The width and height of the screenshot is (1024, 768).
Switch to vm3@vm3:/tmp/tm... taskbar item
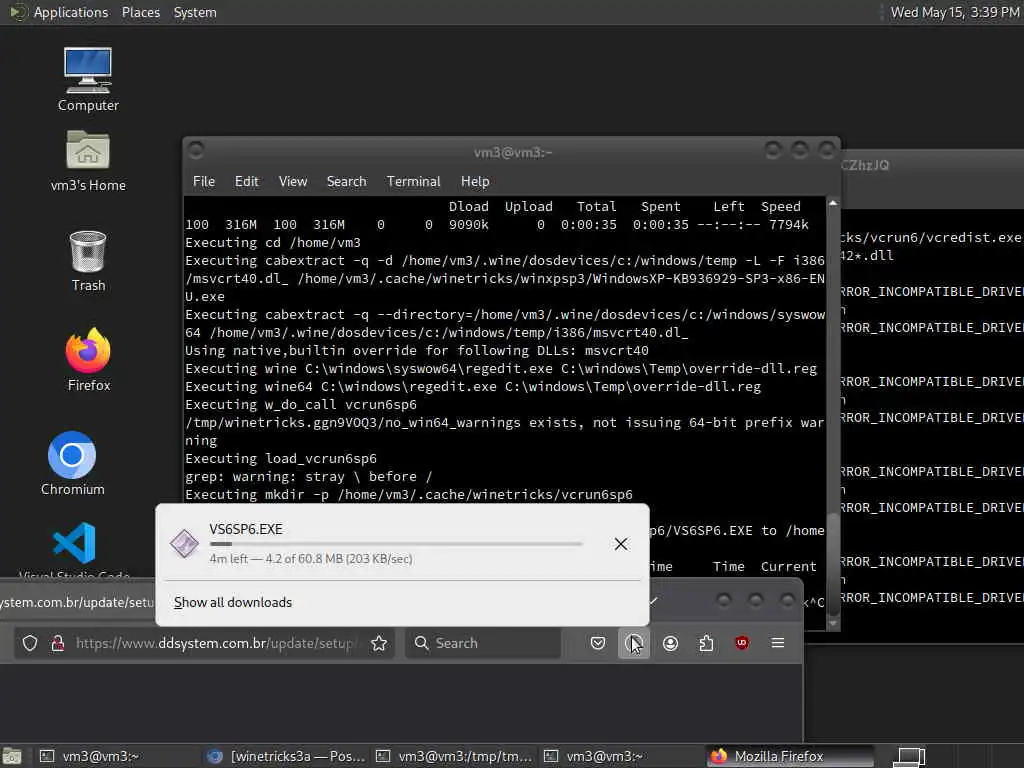coord(455,756)
